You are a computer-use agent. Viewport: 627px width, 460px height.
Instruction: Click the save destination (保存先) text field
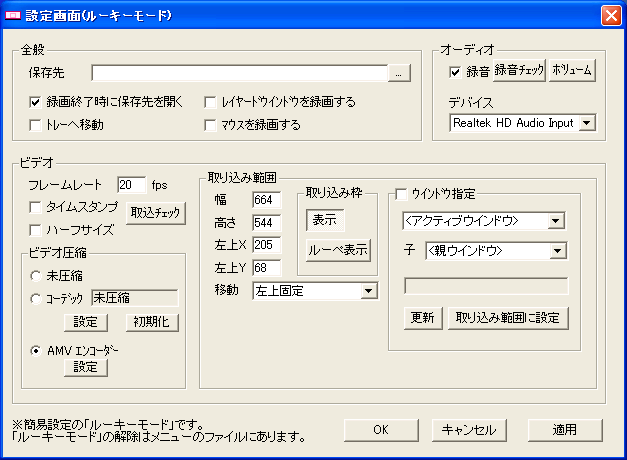[239, 73]
